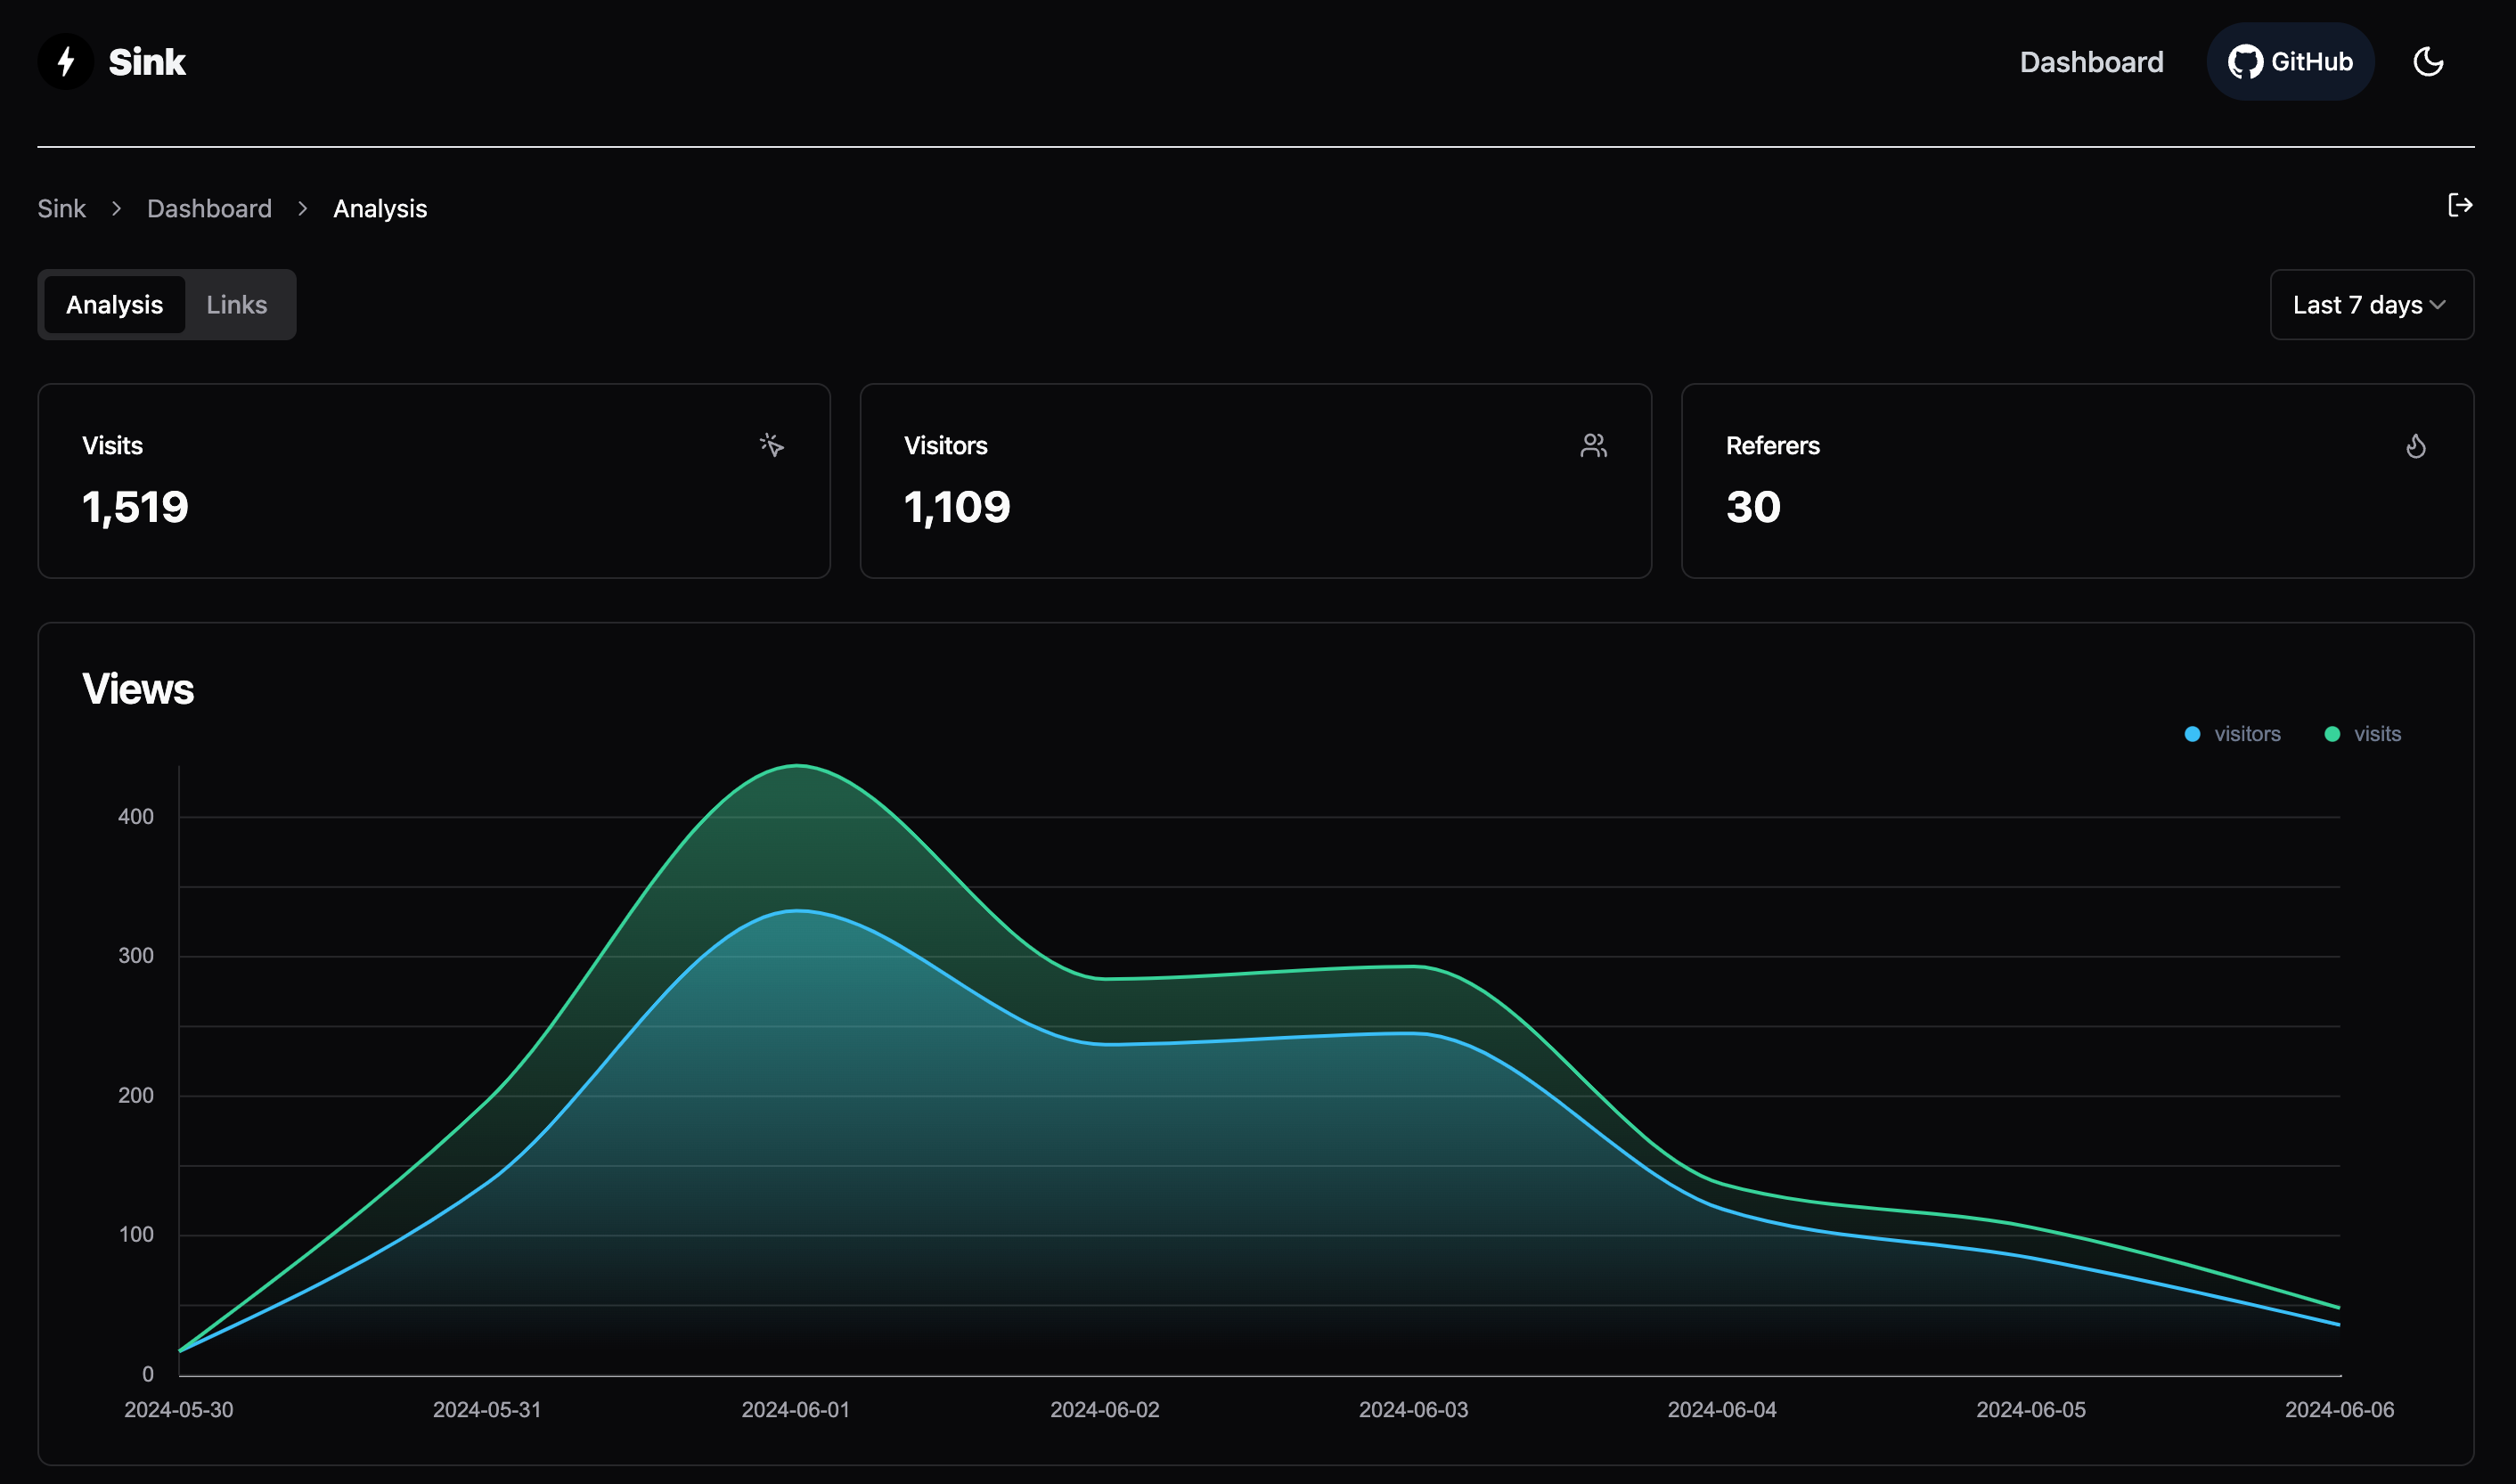Click the Analysis breadcrumb item
The width and height of the screenshot is (2516, 1484).
pos(380,208)
